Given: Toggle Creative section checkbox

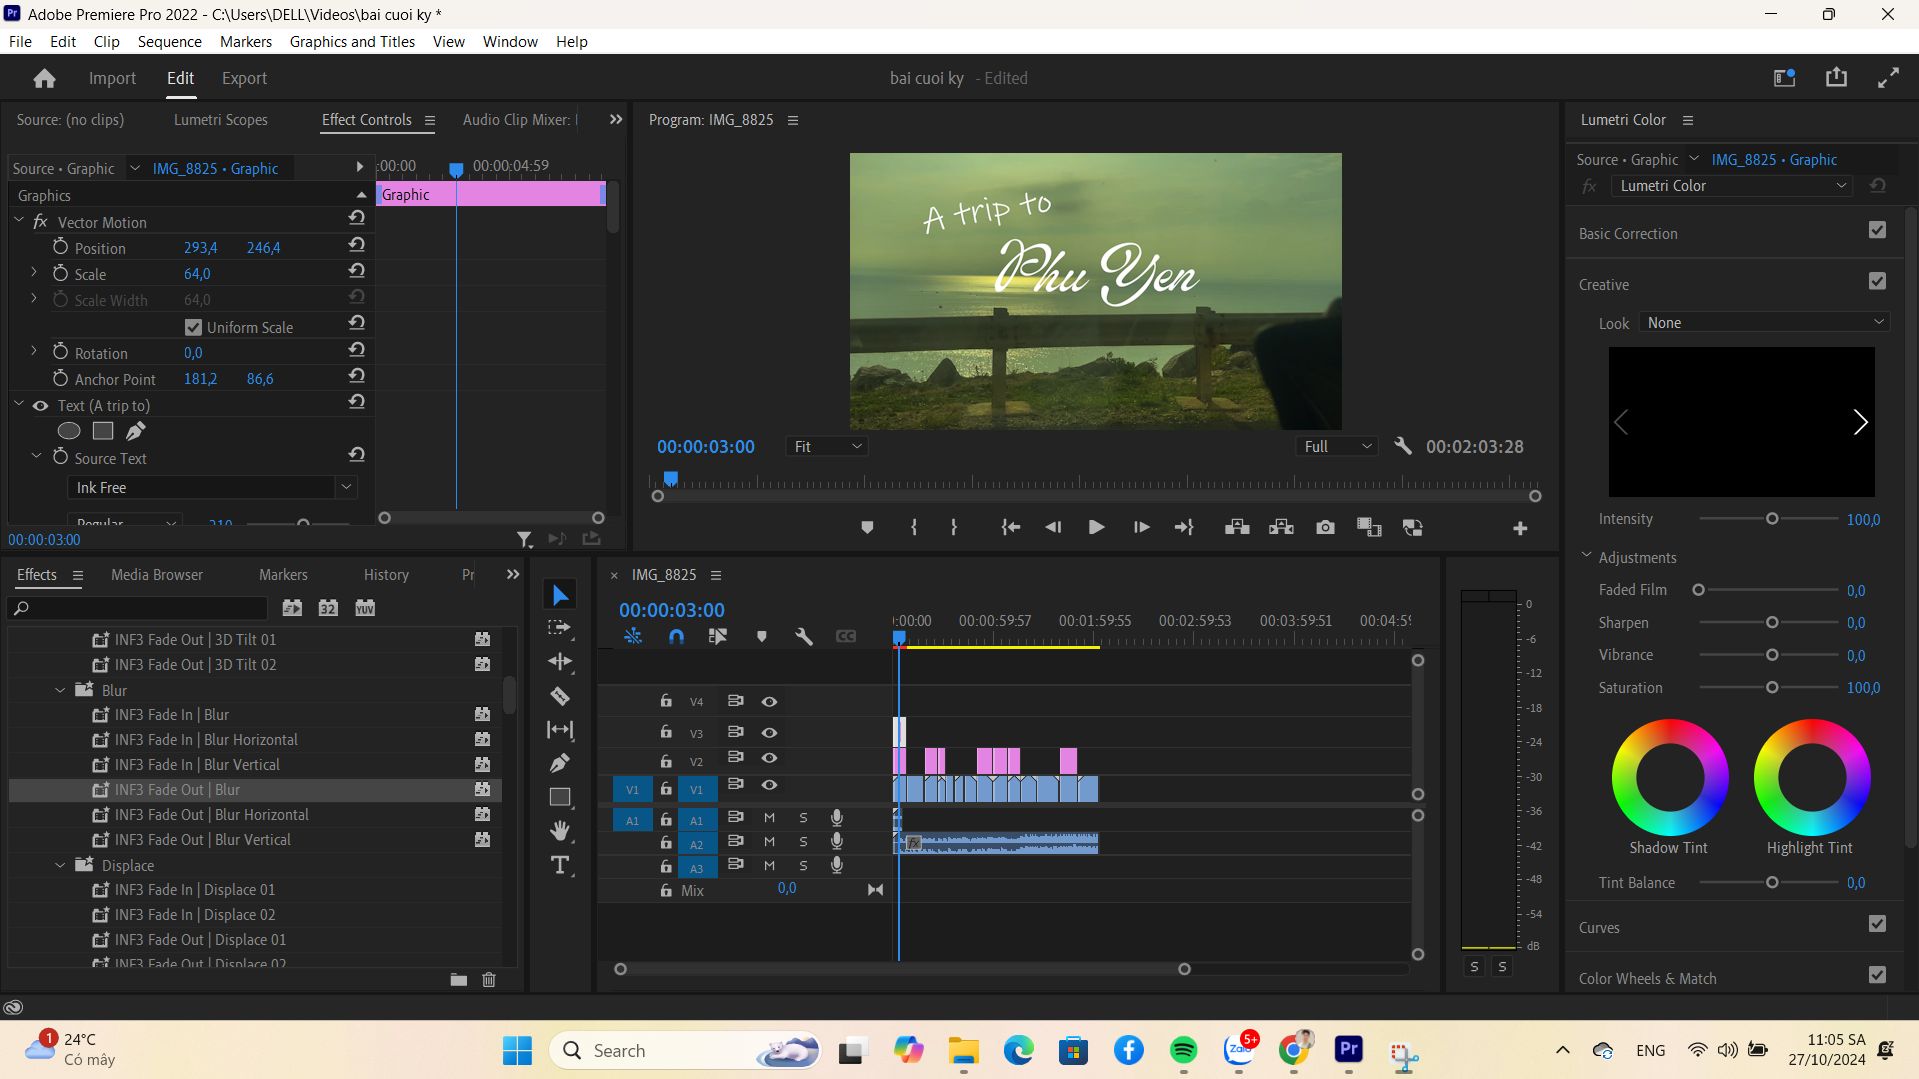Looking at the screenshot, I should click(1877, 281).
